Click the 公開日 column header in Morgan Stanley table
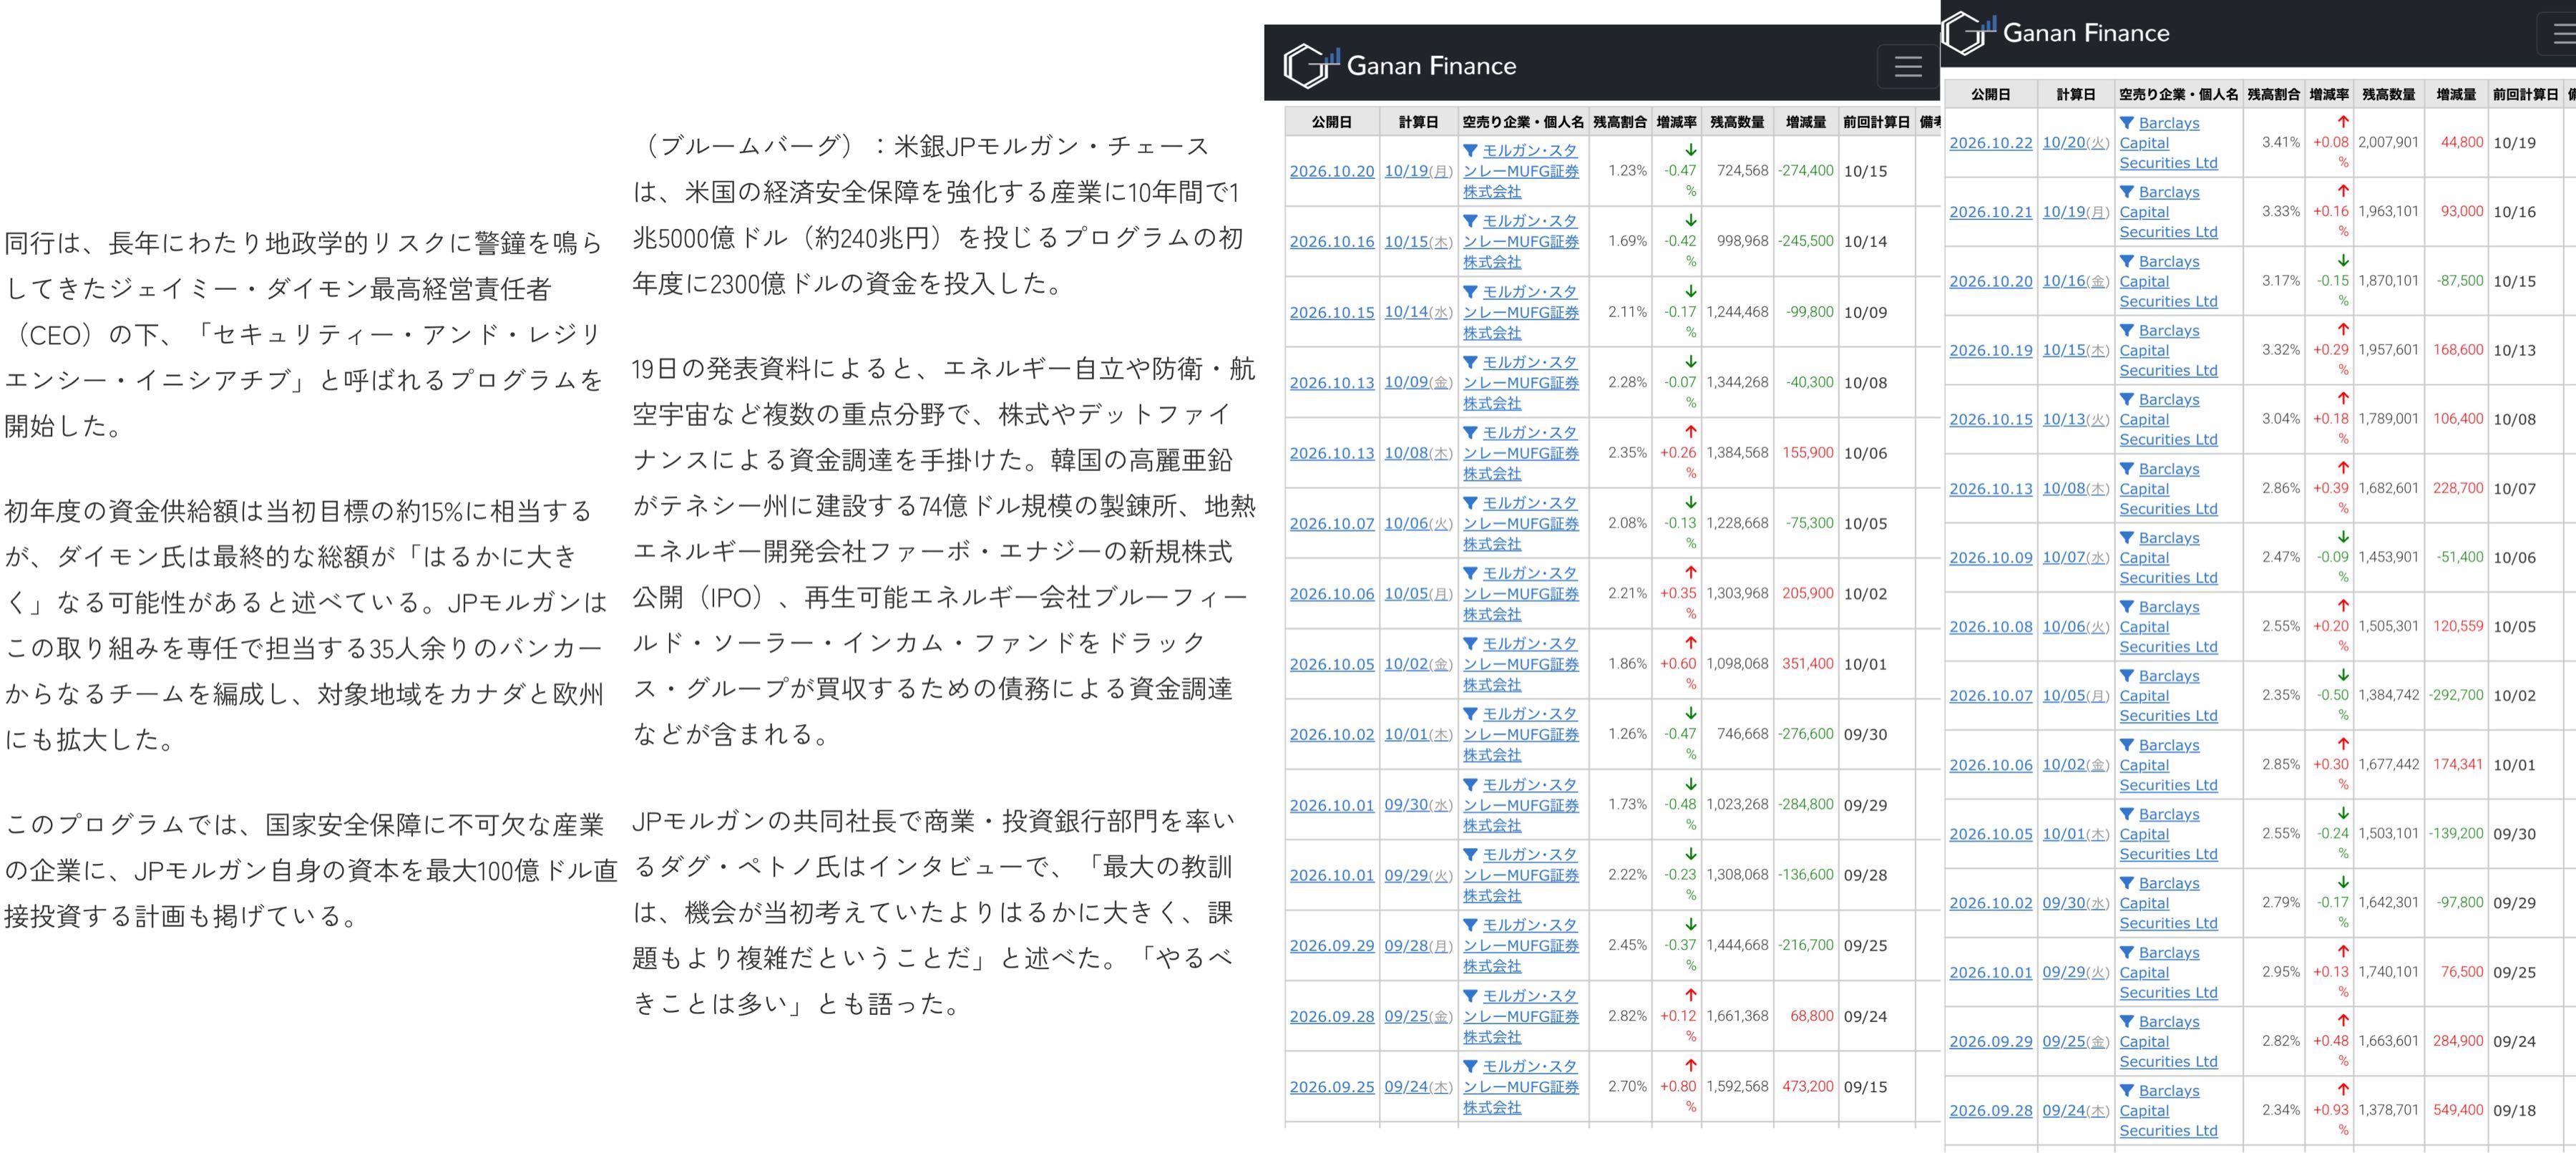 [1332, 122]
